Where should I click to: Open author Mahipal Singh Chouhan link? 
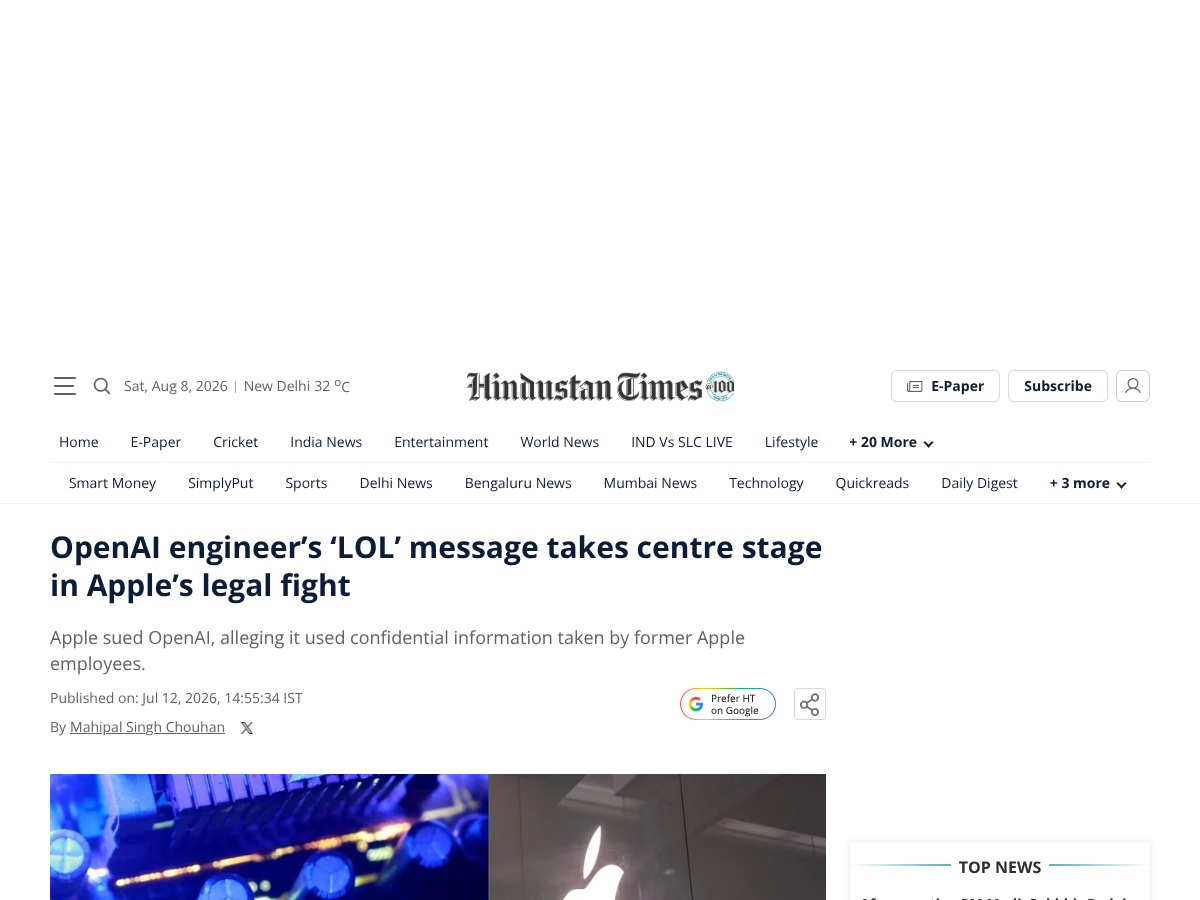click(x=147, y=727)
